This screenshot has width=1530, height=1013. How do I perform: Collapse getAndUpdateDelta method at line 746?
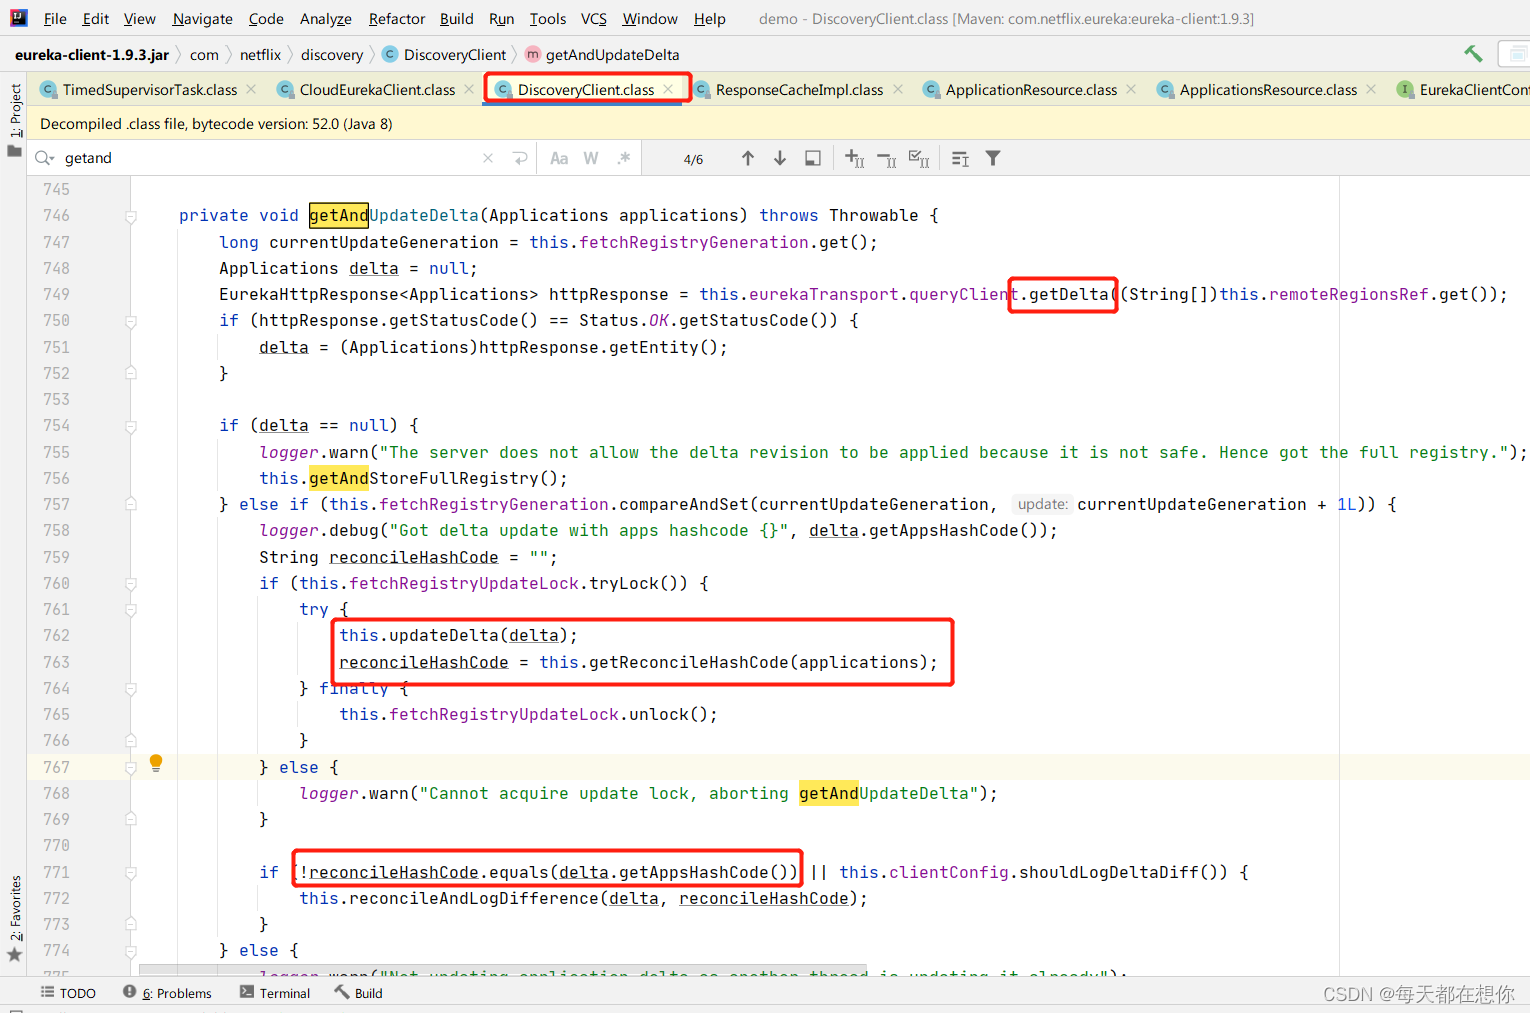pyautogui.click(x=131, y=216)
